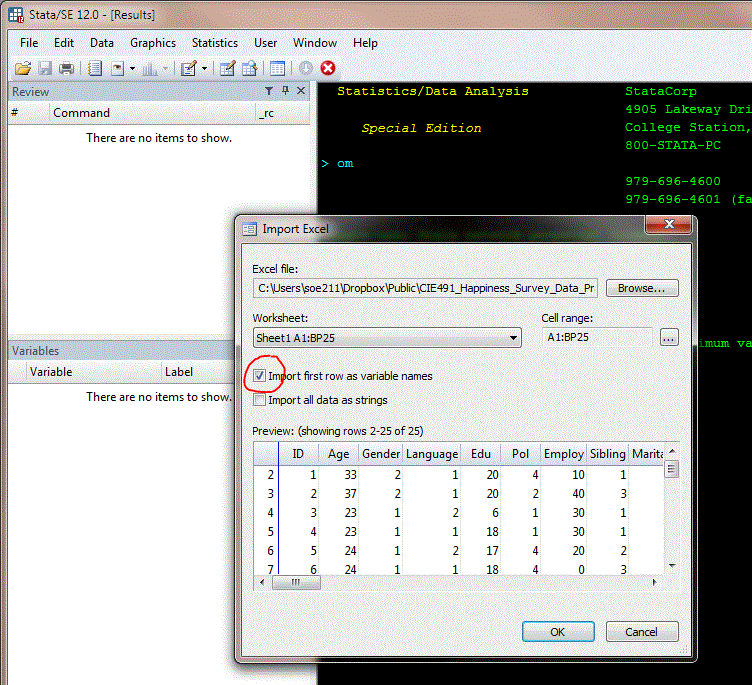
Task: Open the File menu
Action: coord(29,43)
